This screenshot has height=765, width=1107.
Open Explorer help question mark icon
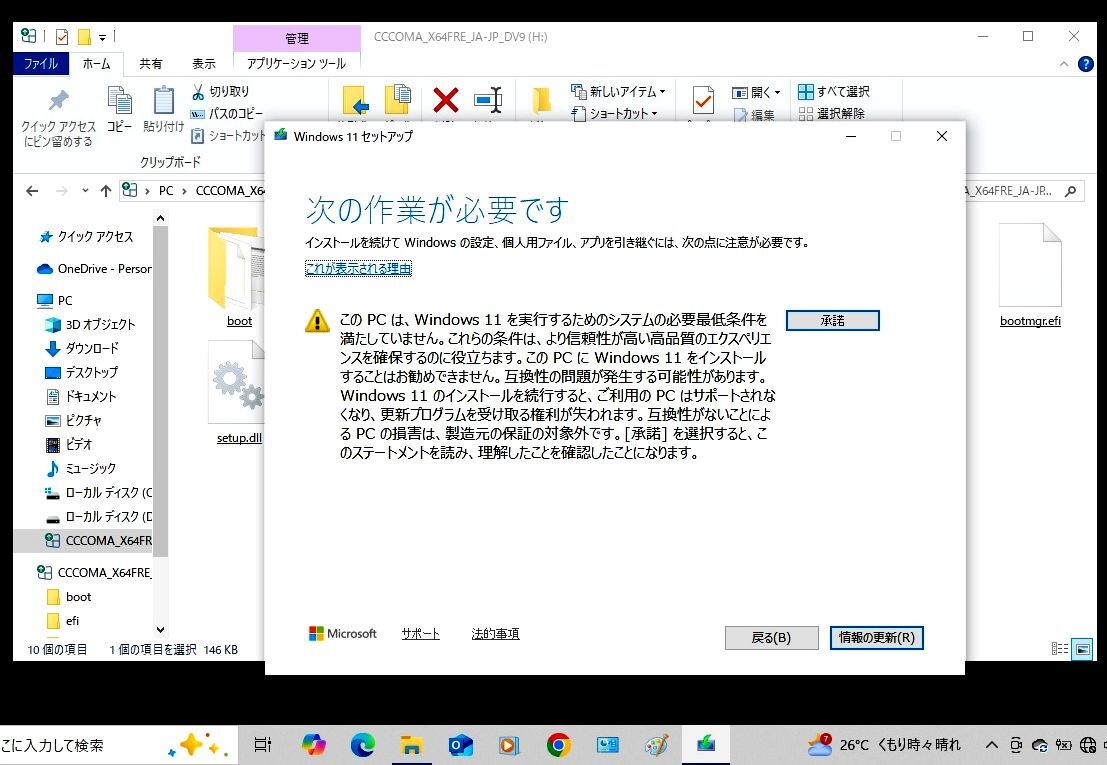click(1086, 64)
